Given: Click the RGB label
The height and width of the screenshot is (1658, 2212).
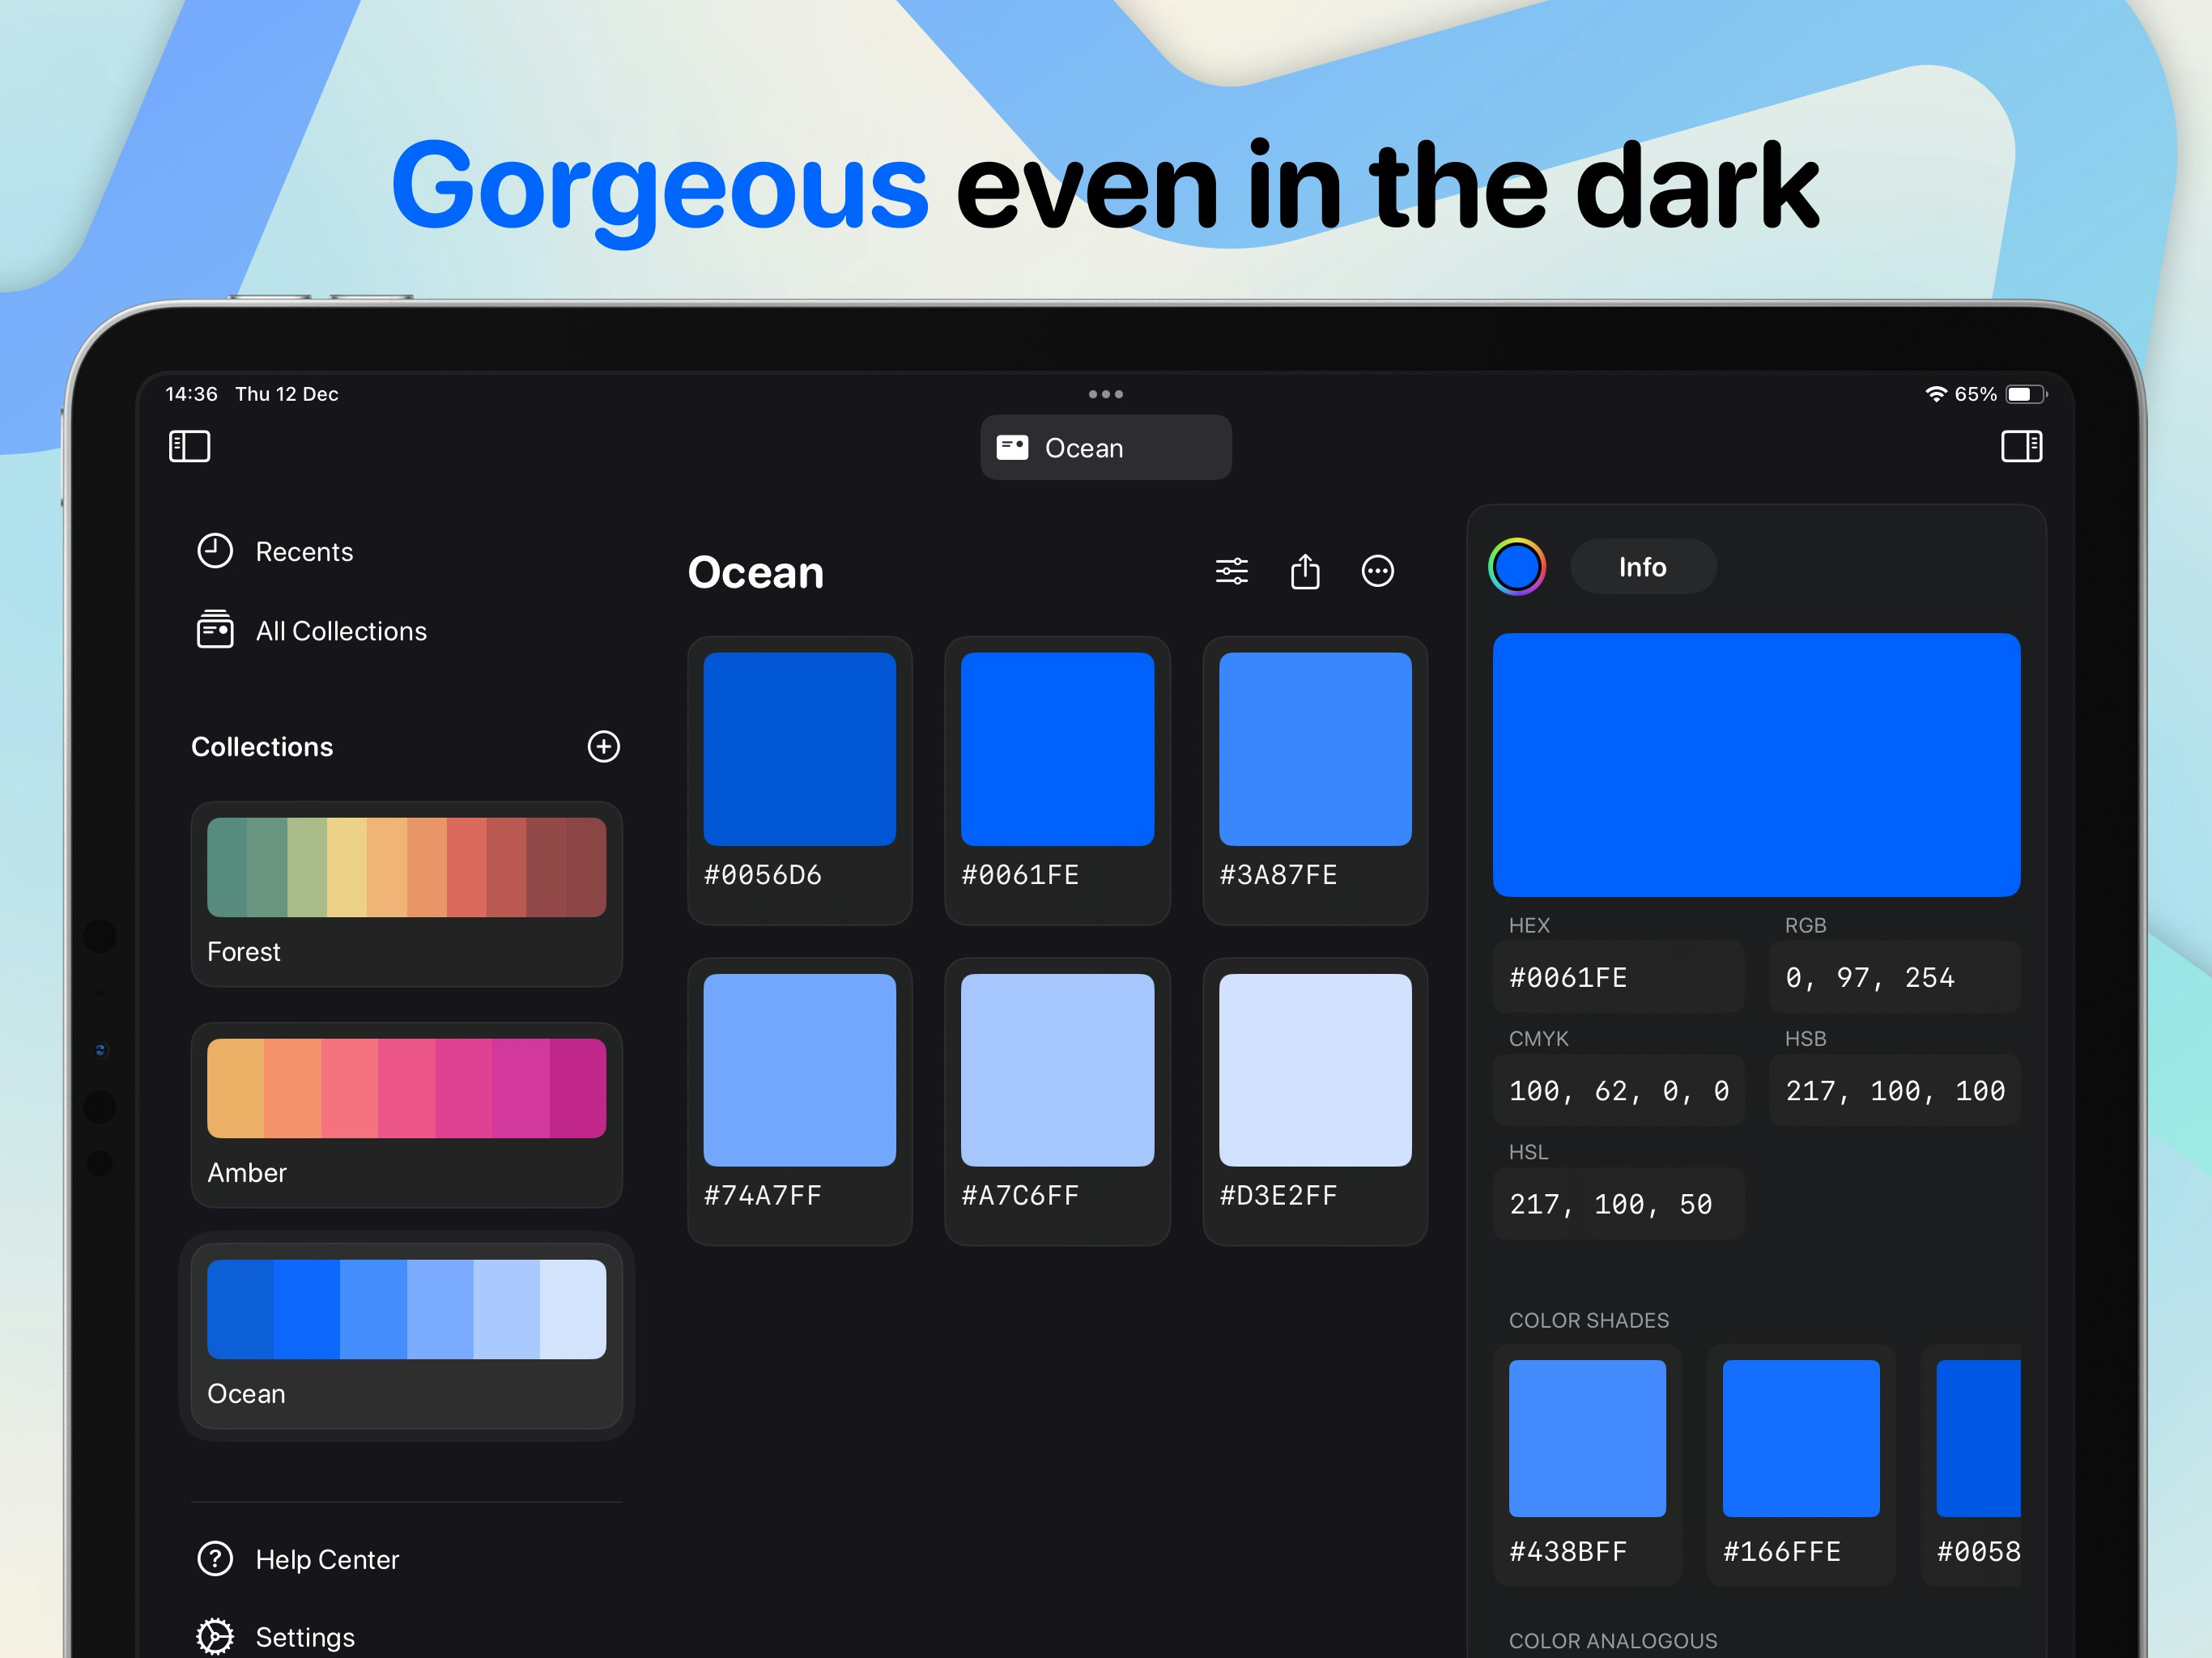Looking at the screenshot, I should [1805, 925].
